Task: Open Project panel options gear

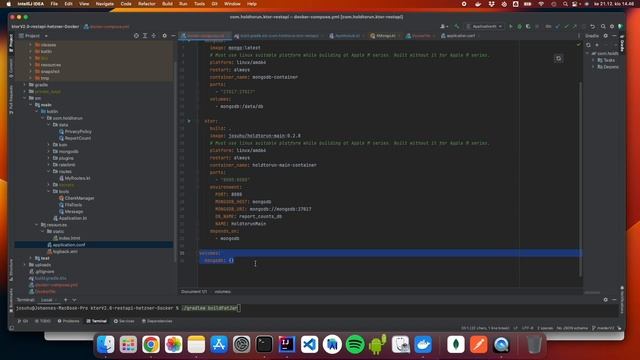Action: click(x=164, y=36)
